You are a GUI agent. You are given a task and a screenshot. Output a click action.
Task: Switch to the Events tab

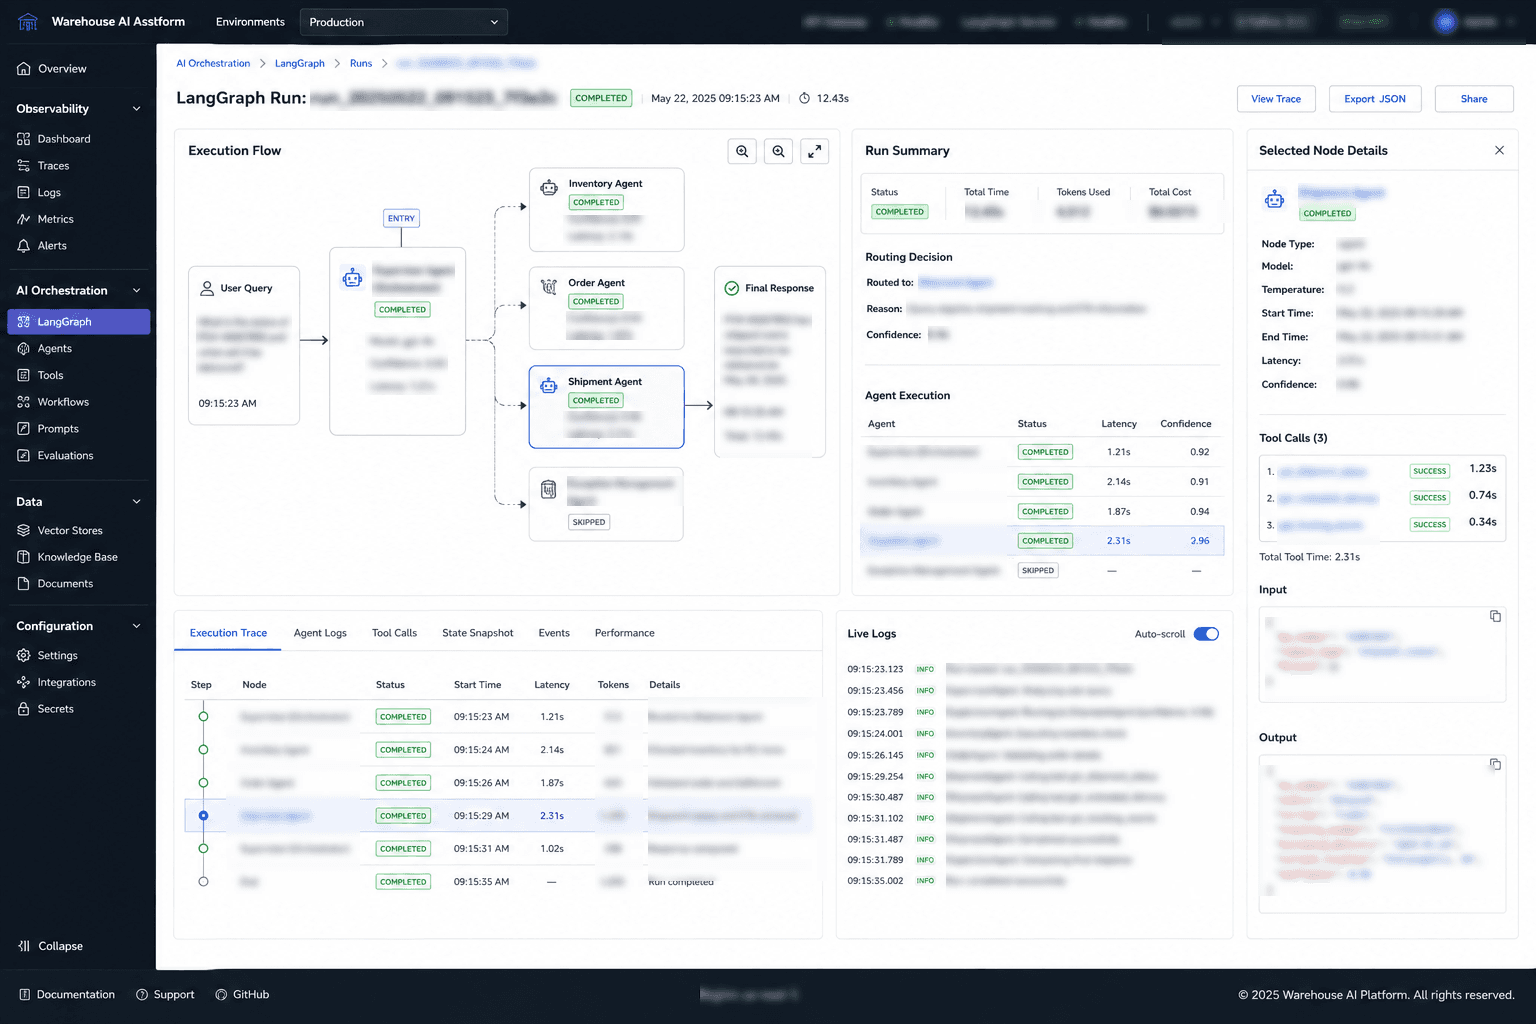point(554,633)
